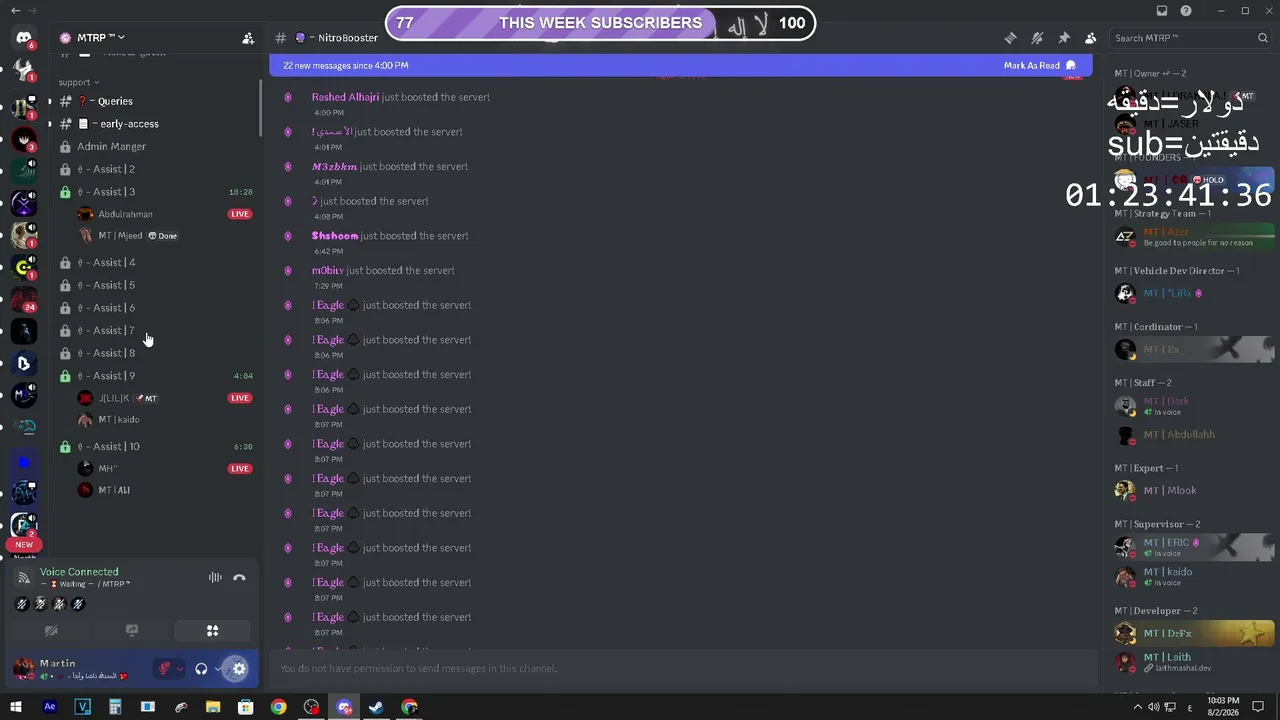
Task: Join the Assist | 4 voice channel
Action: click(x=156, y=262)
